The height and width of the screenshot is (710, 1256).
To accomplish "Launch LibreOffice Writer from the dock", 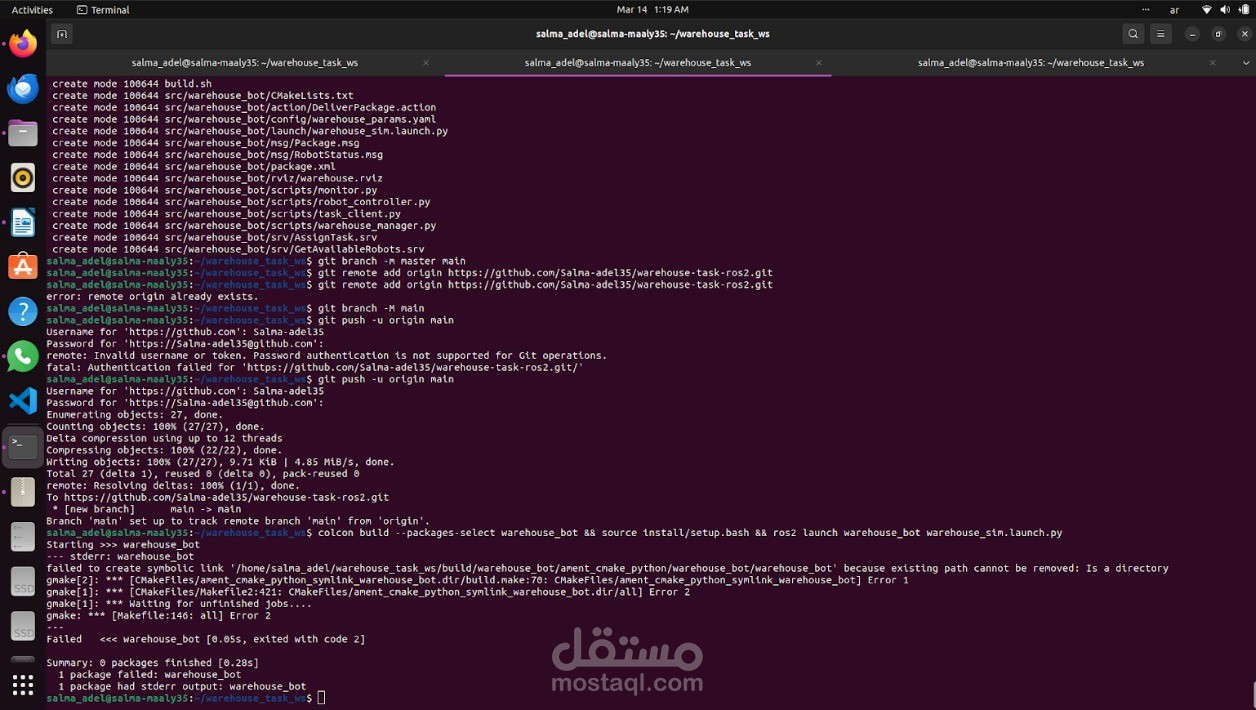I will (23, 222).
